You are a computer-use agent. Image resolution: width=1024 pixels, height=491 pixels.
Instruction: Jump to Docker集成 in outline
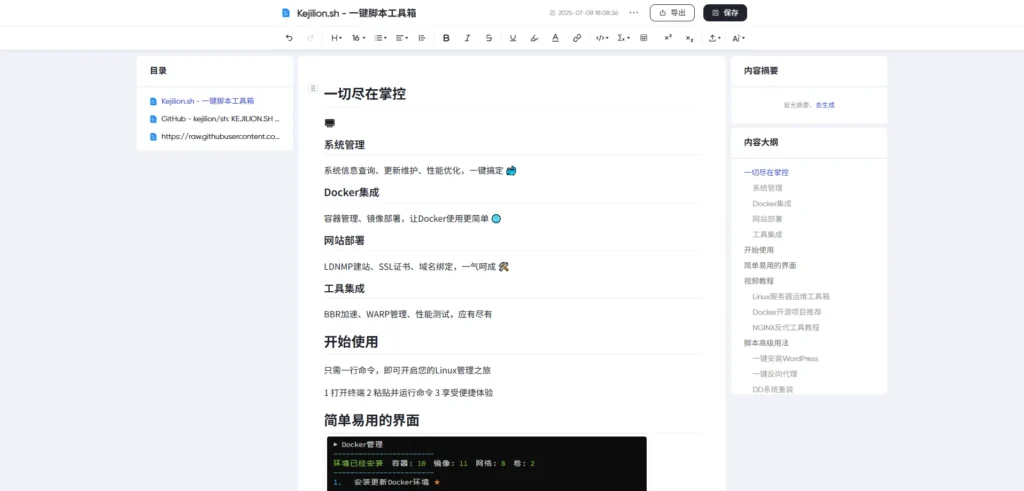tap(771, 204)
